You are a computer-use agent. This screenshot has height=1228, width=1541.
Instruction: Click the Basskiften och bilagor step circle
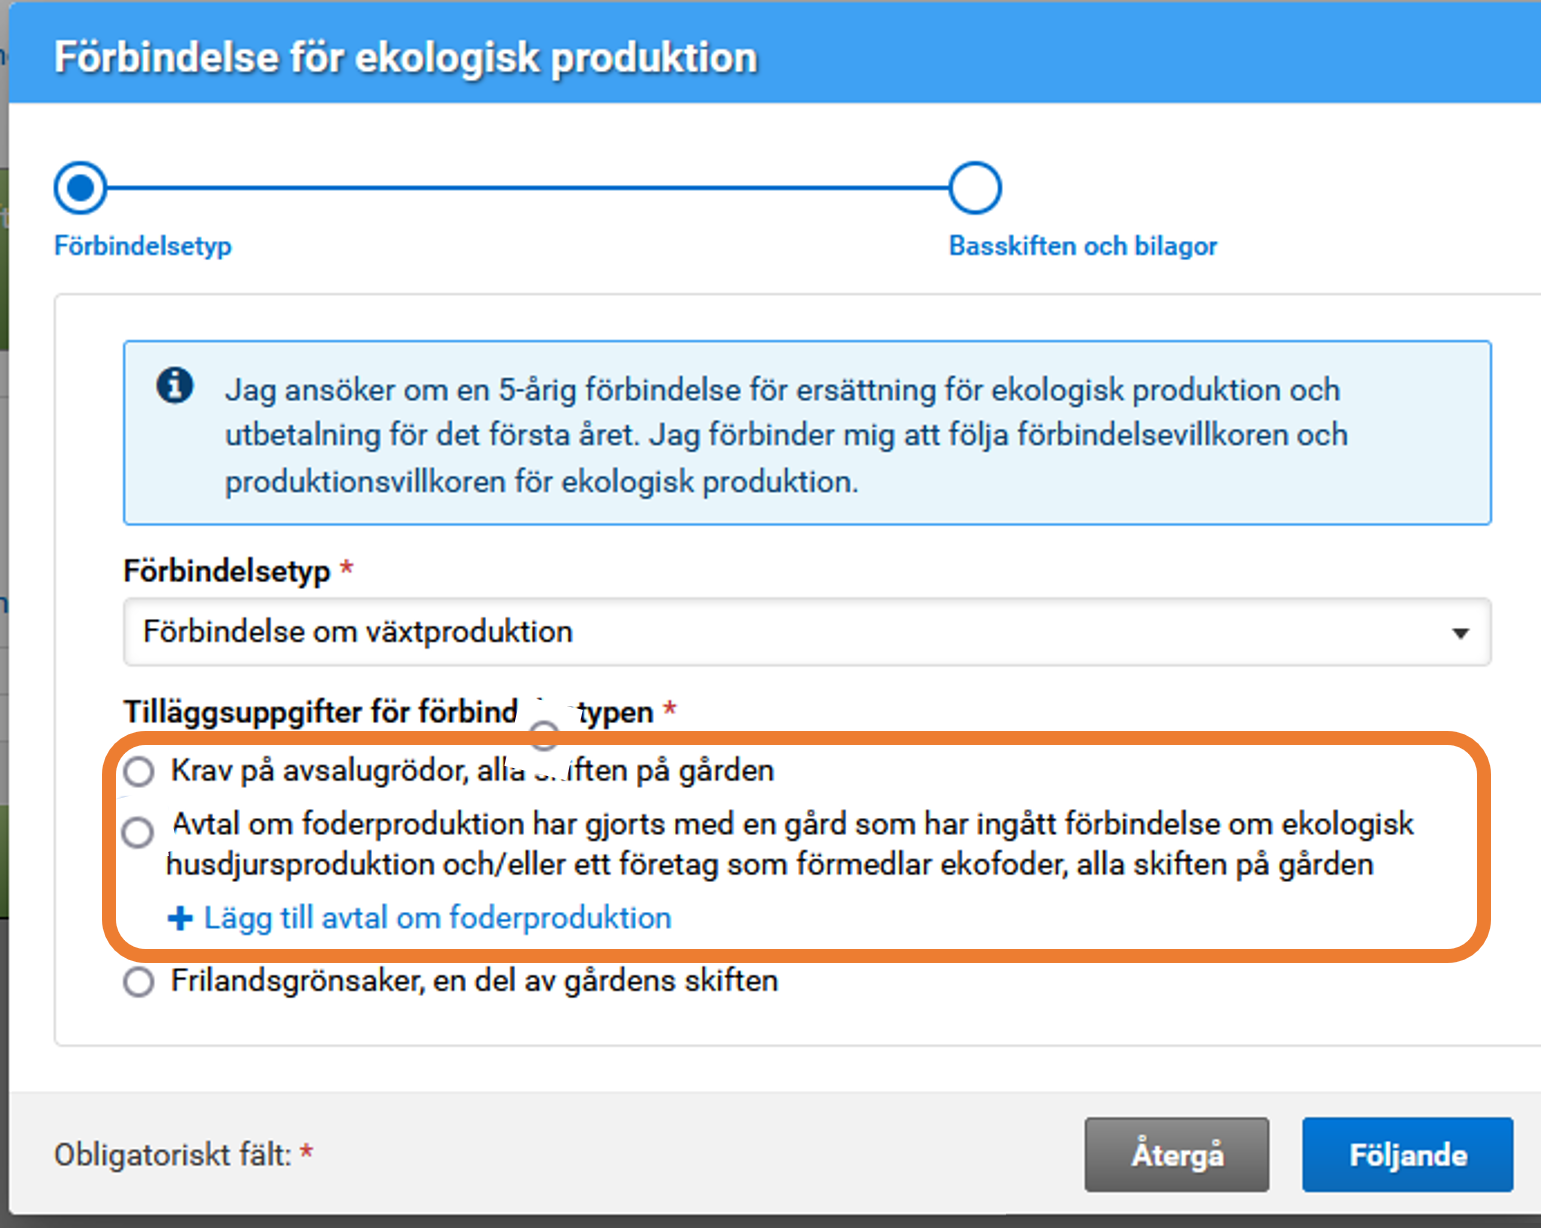(x=974, y=186)
